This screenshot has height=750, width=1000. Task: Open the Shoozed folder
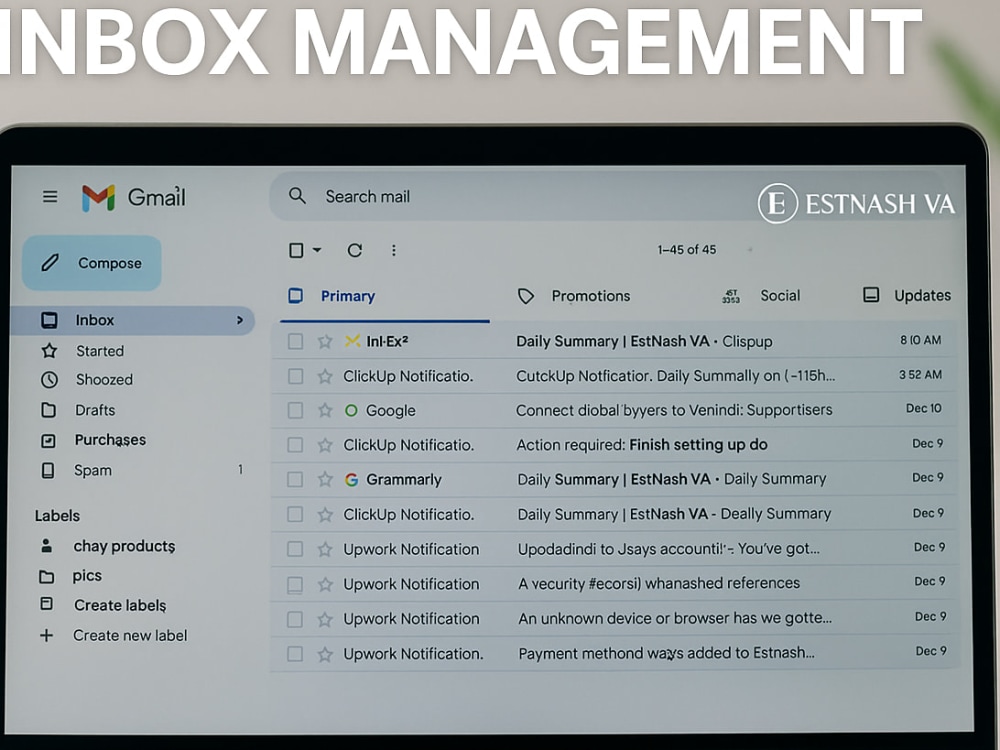104,379
